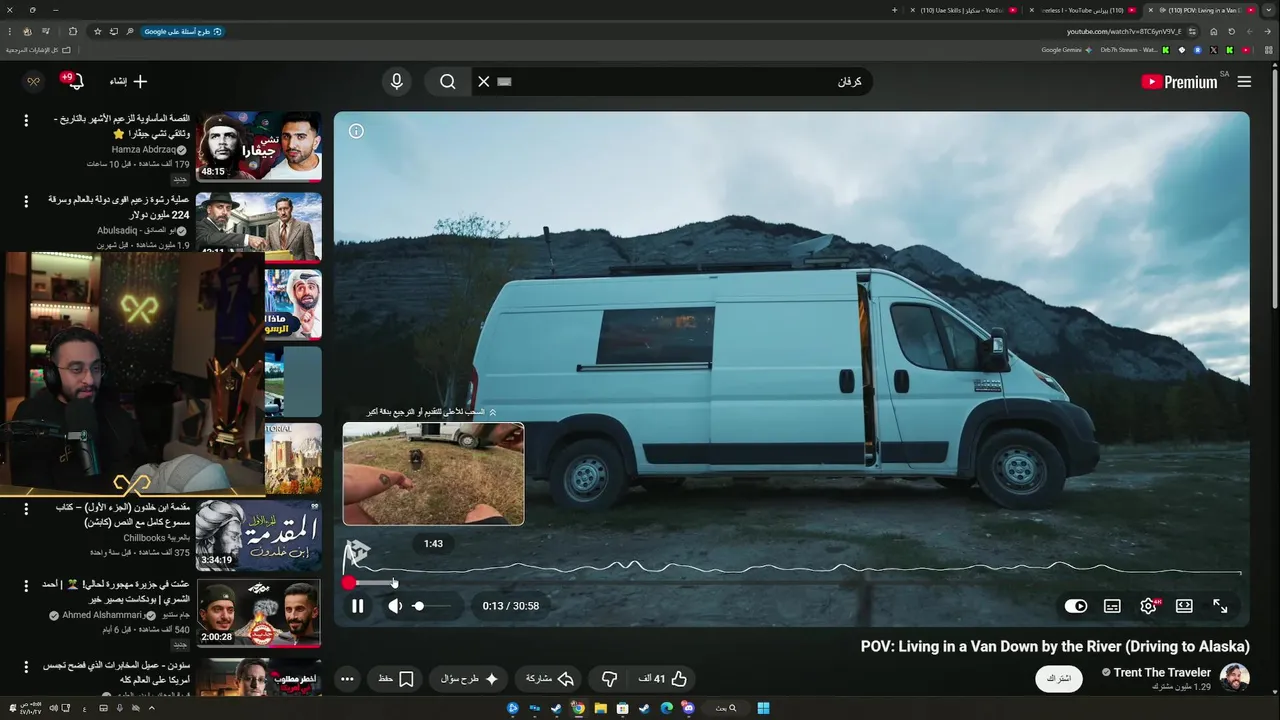The height and width of the screenshot is (720, 1280).
Task: Clear the search box with the X
Action: (484, 82)
